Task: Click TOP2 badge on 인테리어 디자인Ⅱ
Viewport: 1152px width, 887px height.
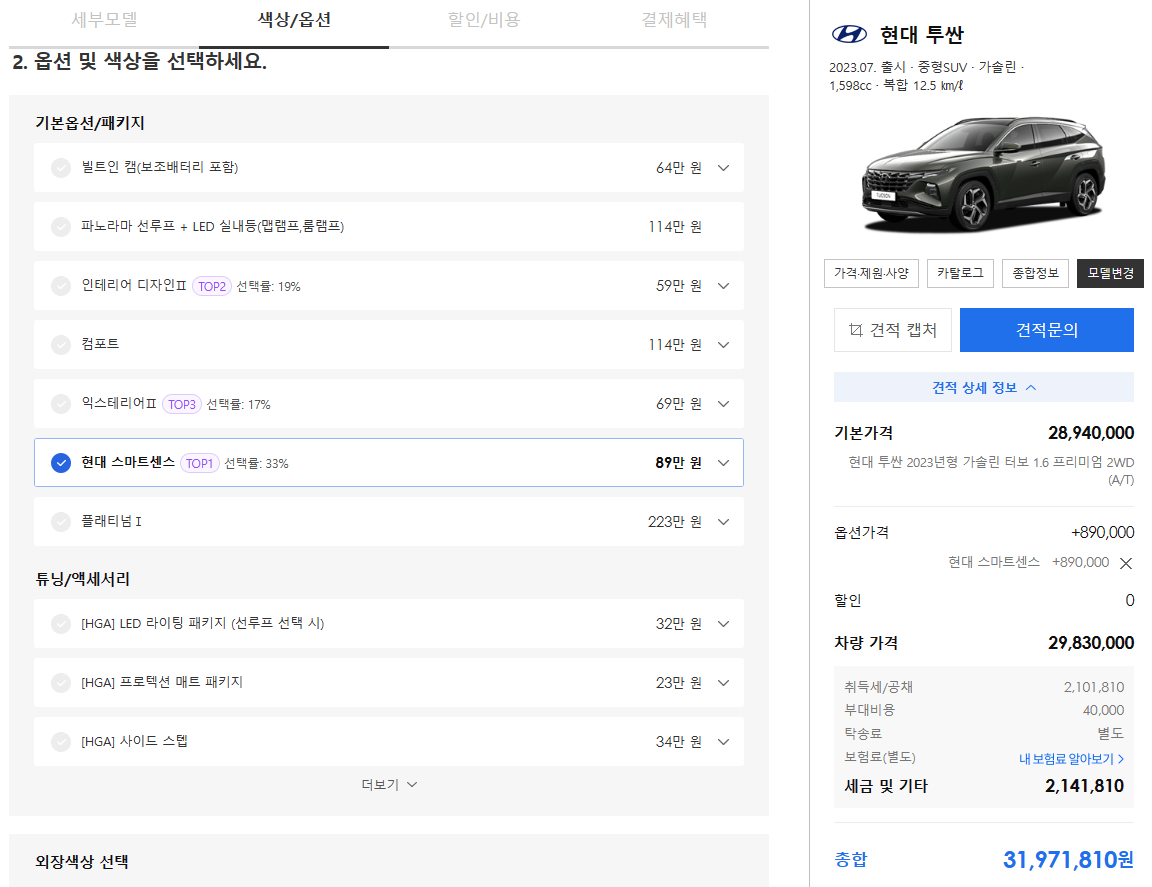Action: (212, 287)
